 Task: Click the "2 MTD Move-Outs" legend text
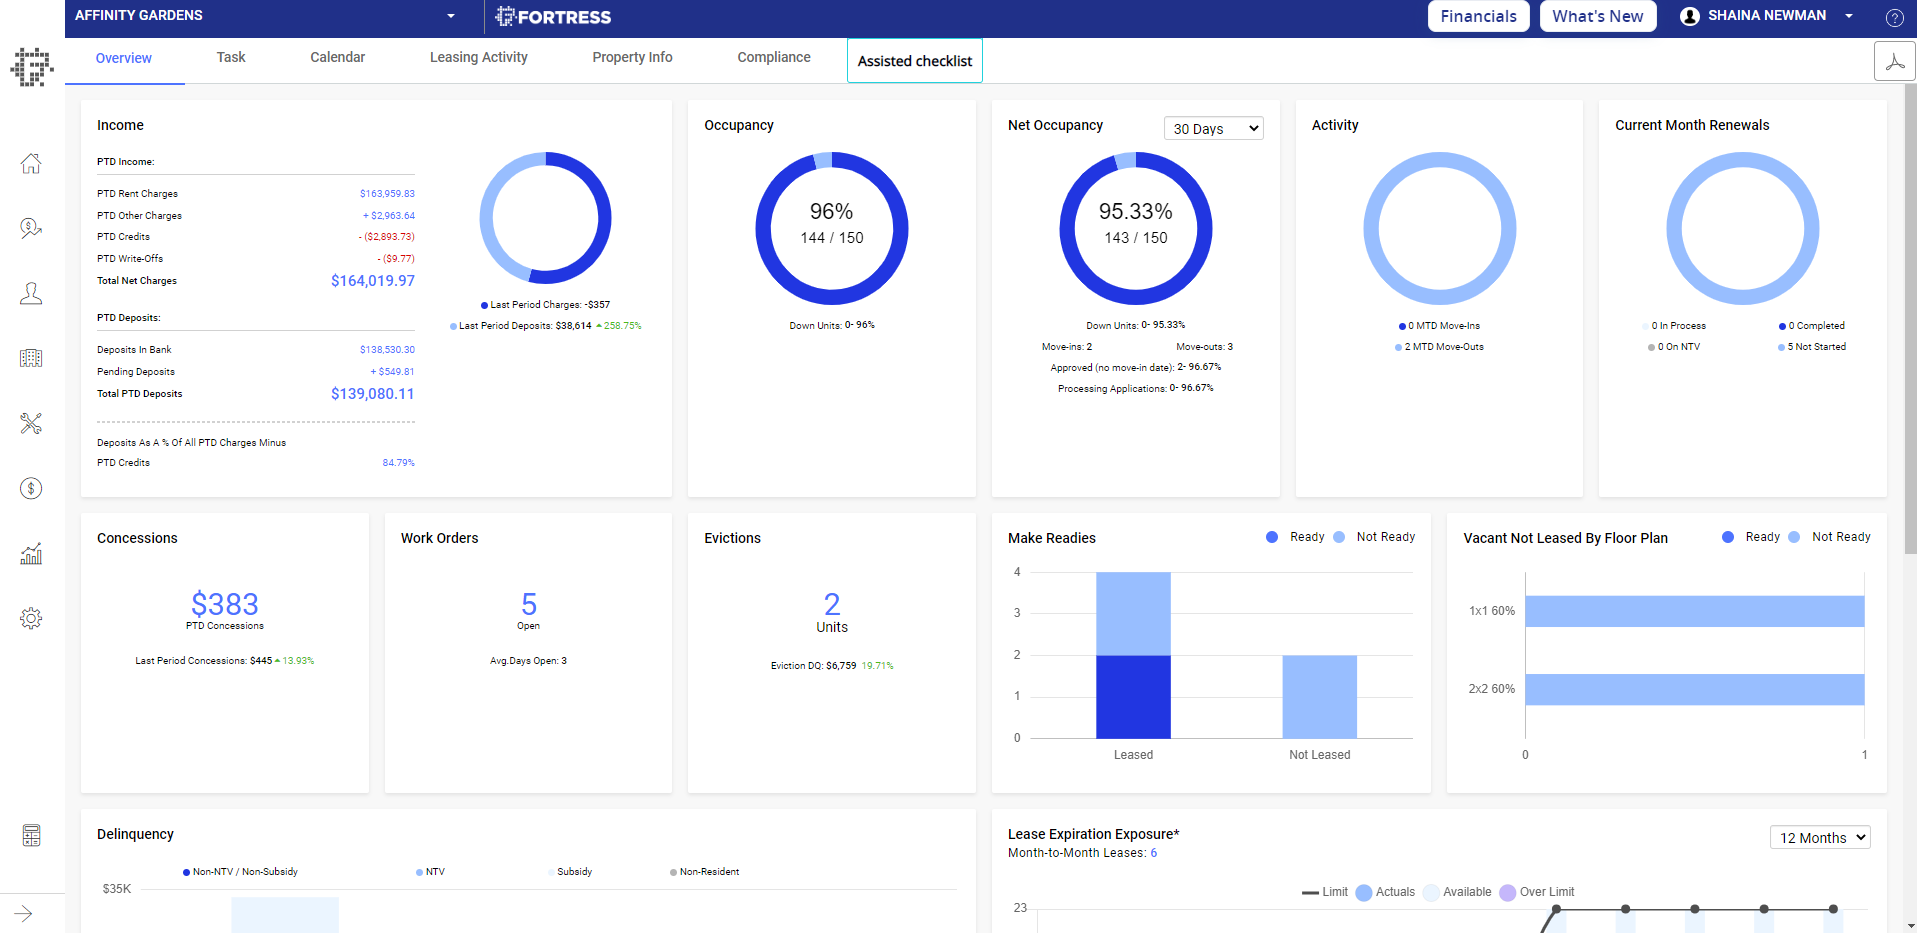[x=1444, y=347]
